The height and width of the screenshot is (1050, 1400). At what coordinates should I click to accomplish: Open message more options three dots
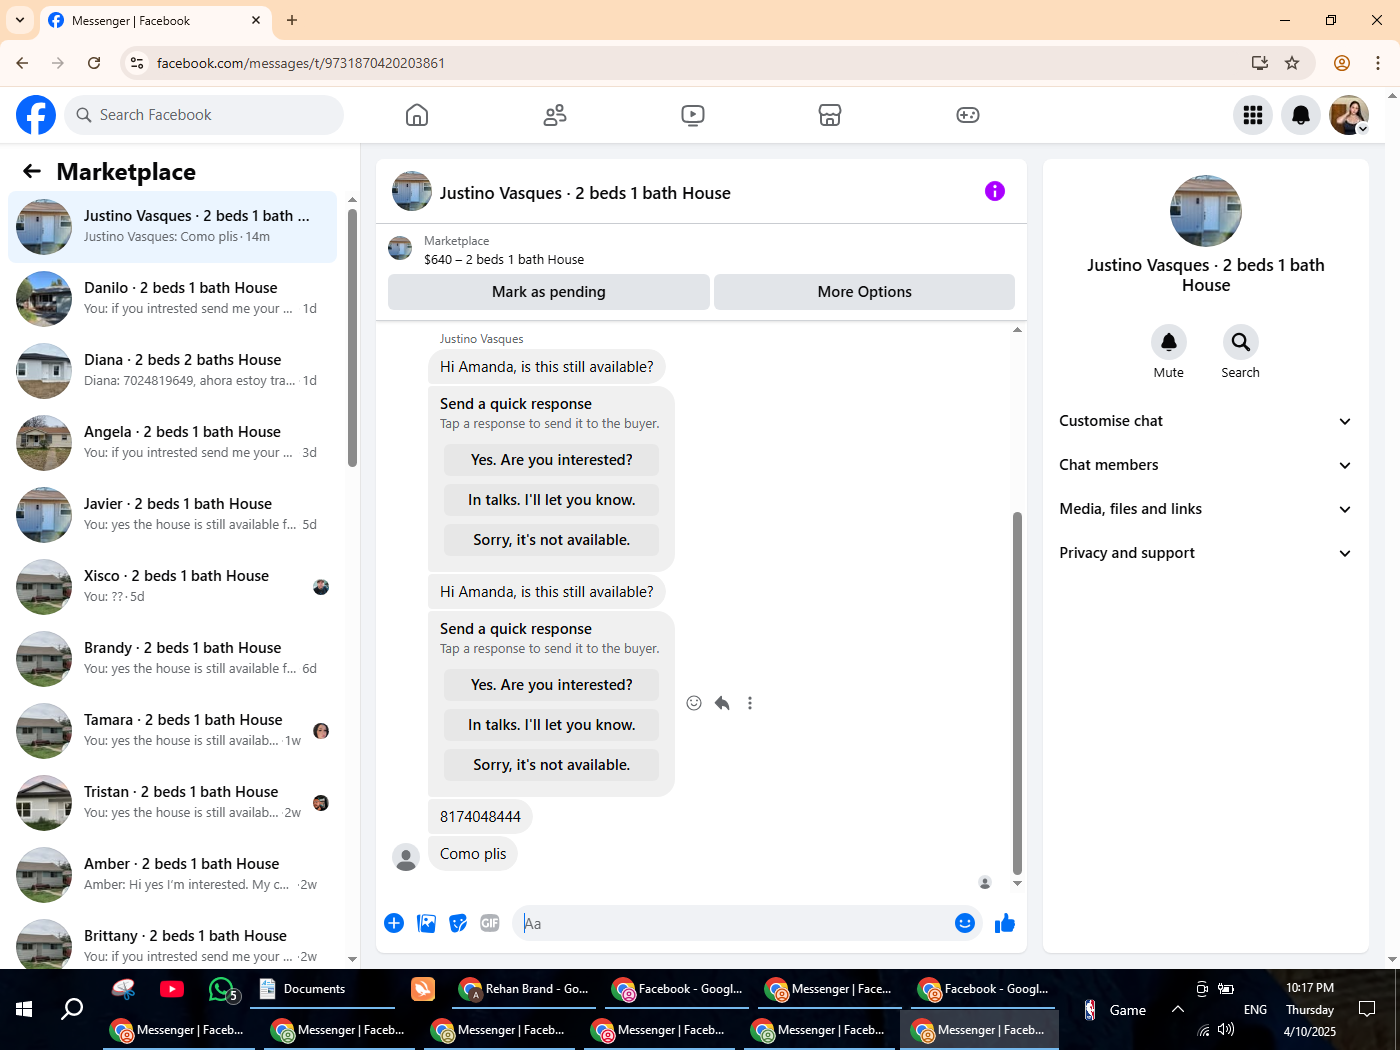750,703
